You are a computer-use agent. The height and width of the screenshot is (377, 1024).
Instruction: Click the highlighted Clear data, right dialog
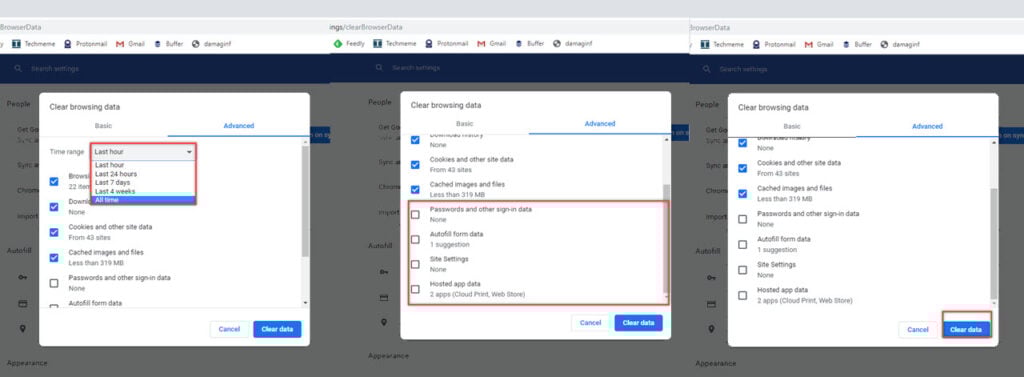(966, 329)
